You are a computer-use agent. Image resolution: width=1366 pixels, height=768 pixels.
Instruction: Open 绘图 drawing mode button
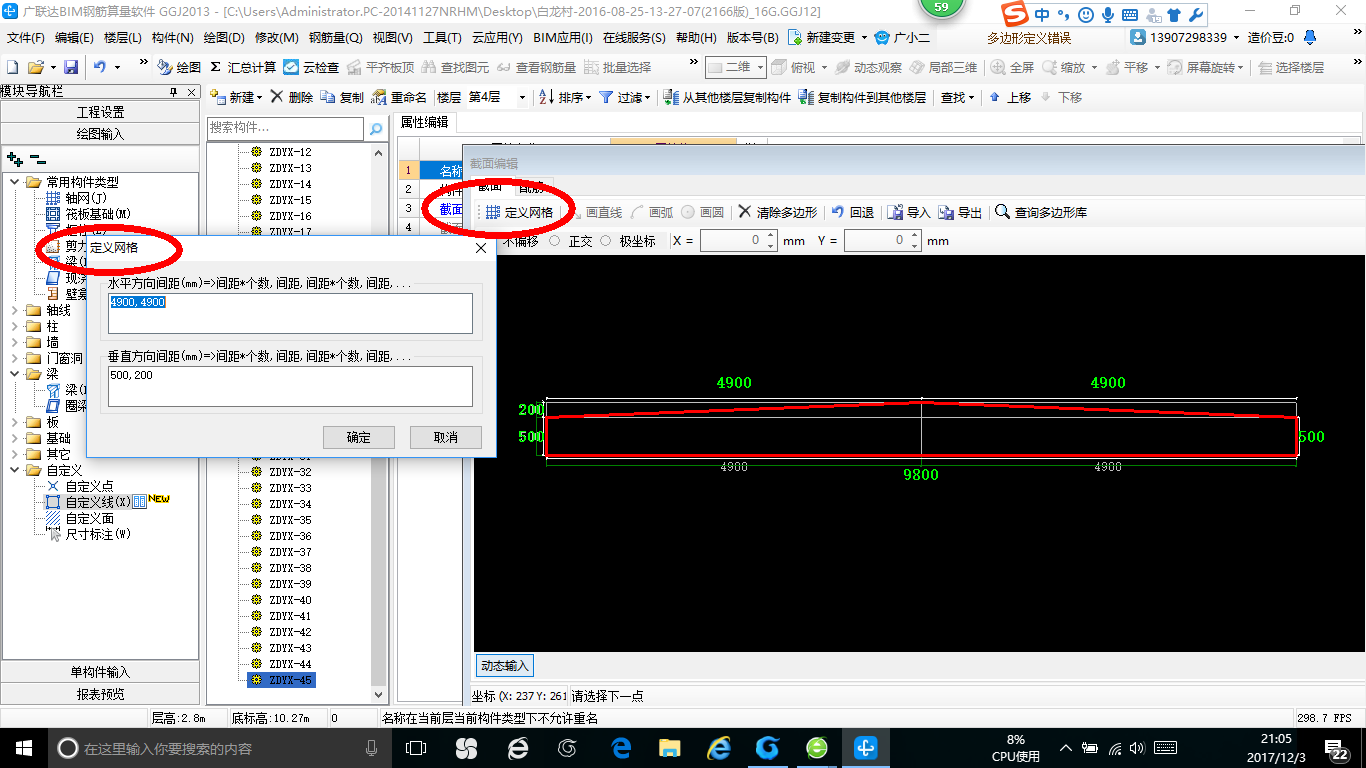coord(179,67)
